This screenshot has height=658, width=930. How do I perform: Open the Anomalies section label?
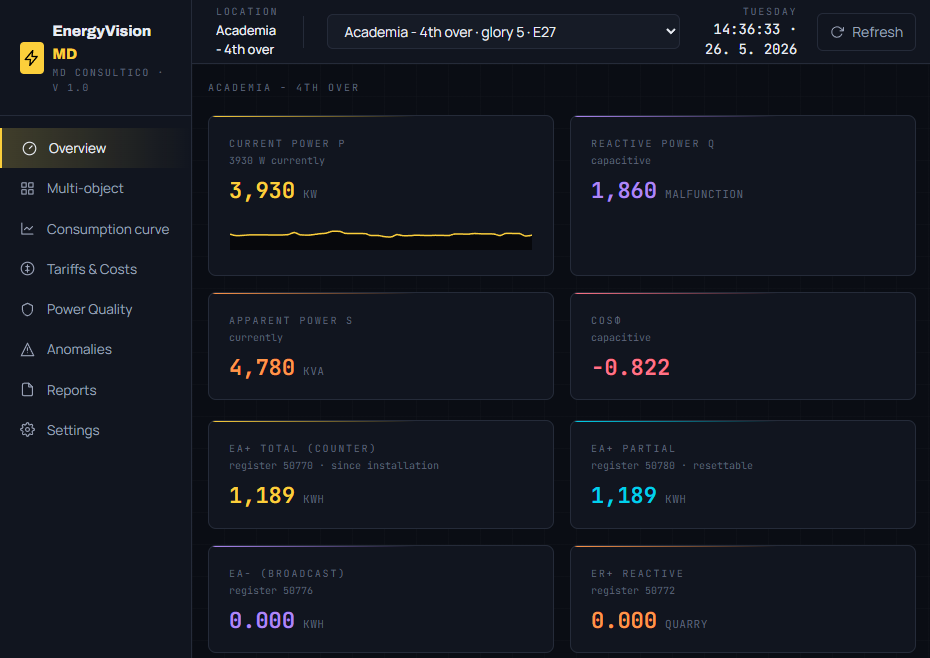(79, 349)
